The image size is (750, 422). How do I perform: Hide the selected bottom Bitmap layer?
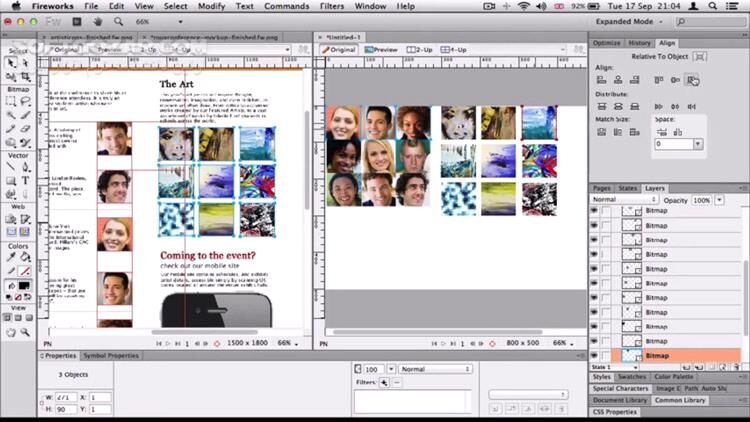594,355
